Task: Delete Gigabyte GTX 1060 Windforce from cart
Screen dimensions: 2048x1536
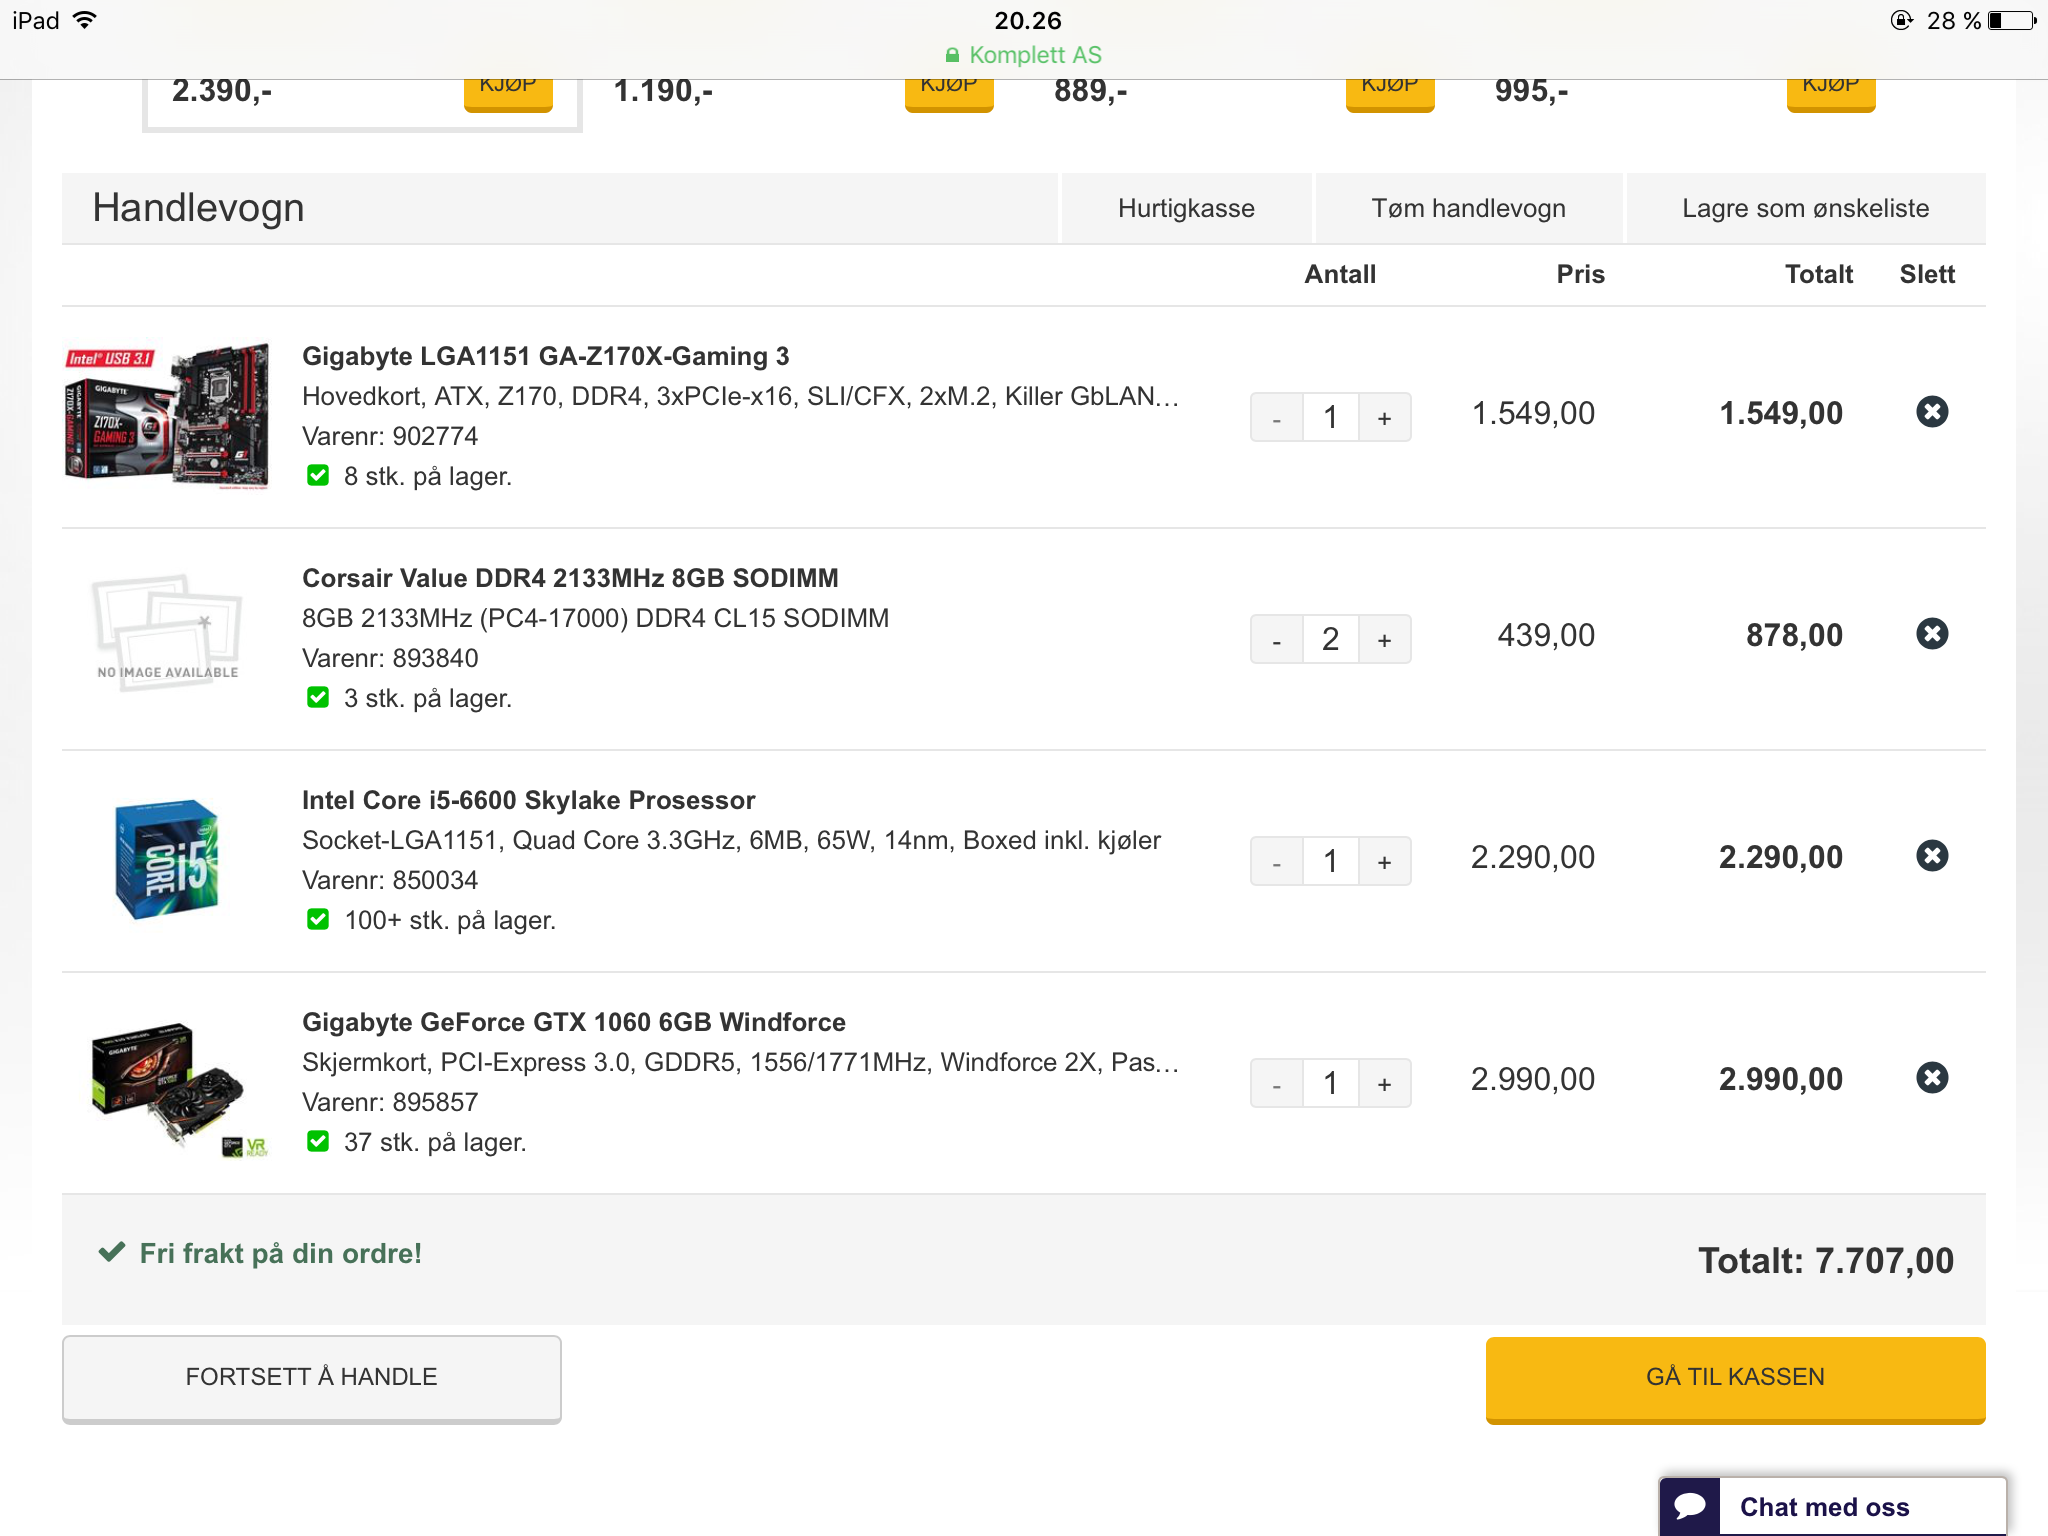Action: pos(1932,1078)
